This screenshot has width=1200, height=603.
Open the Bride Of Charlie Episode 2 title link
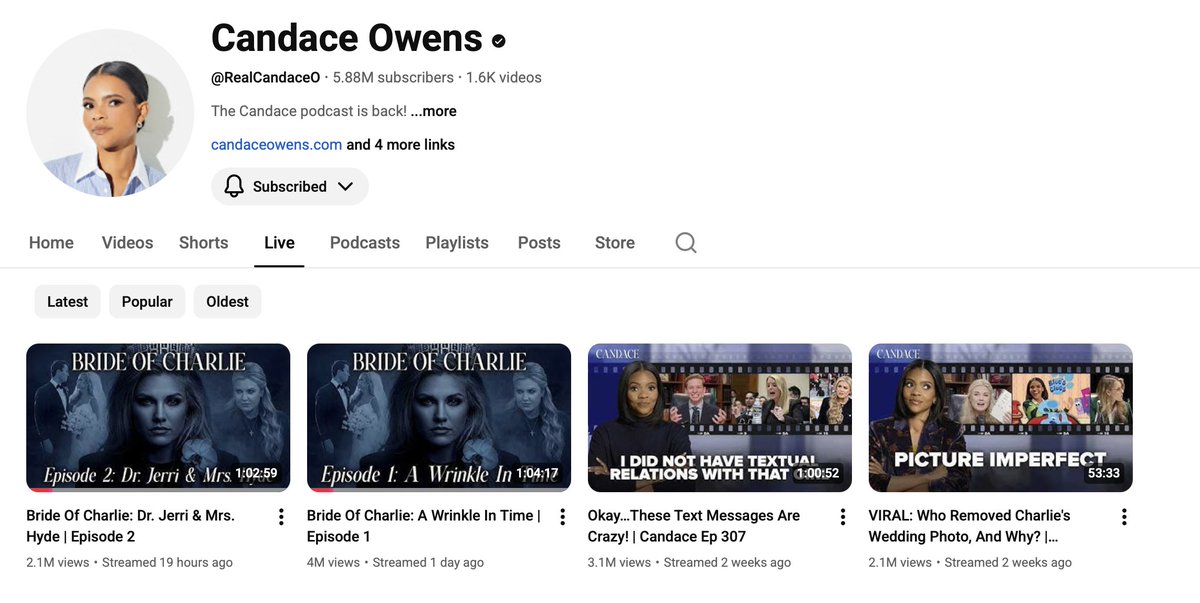click(x=130, y=526)
